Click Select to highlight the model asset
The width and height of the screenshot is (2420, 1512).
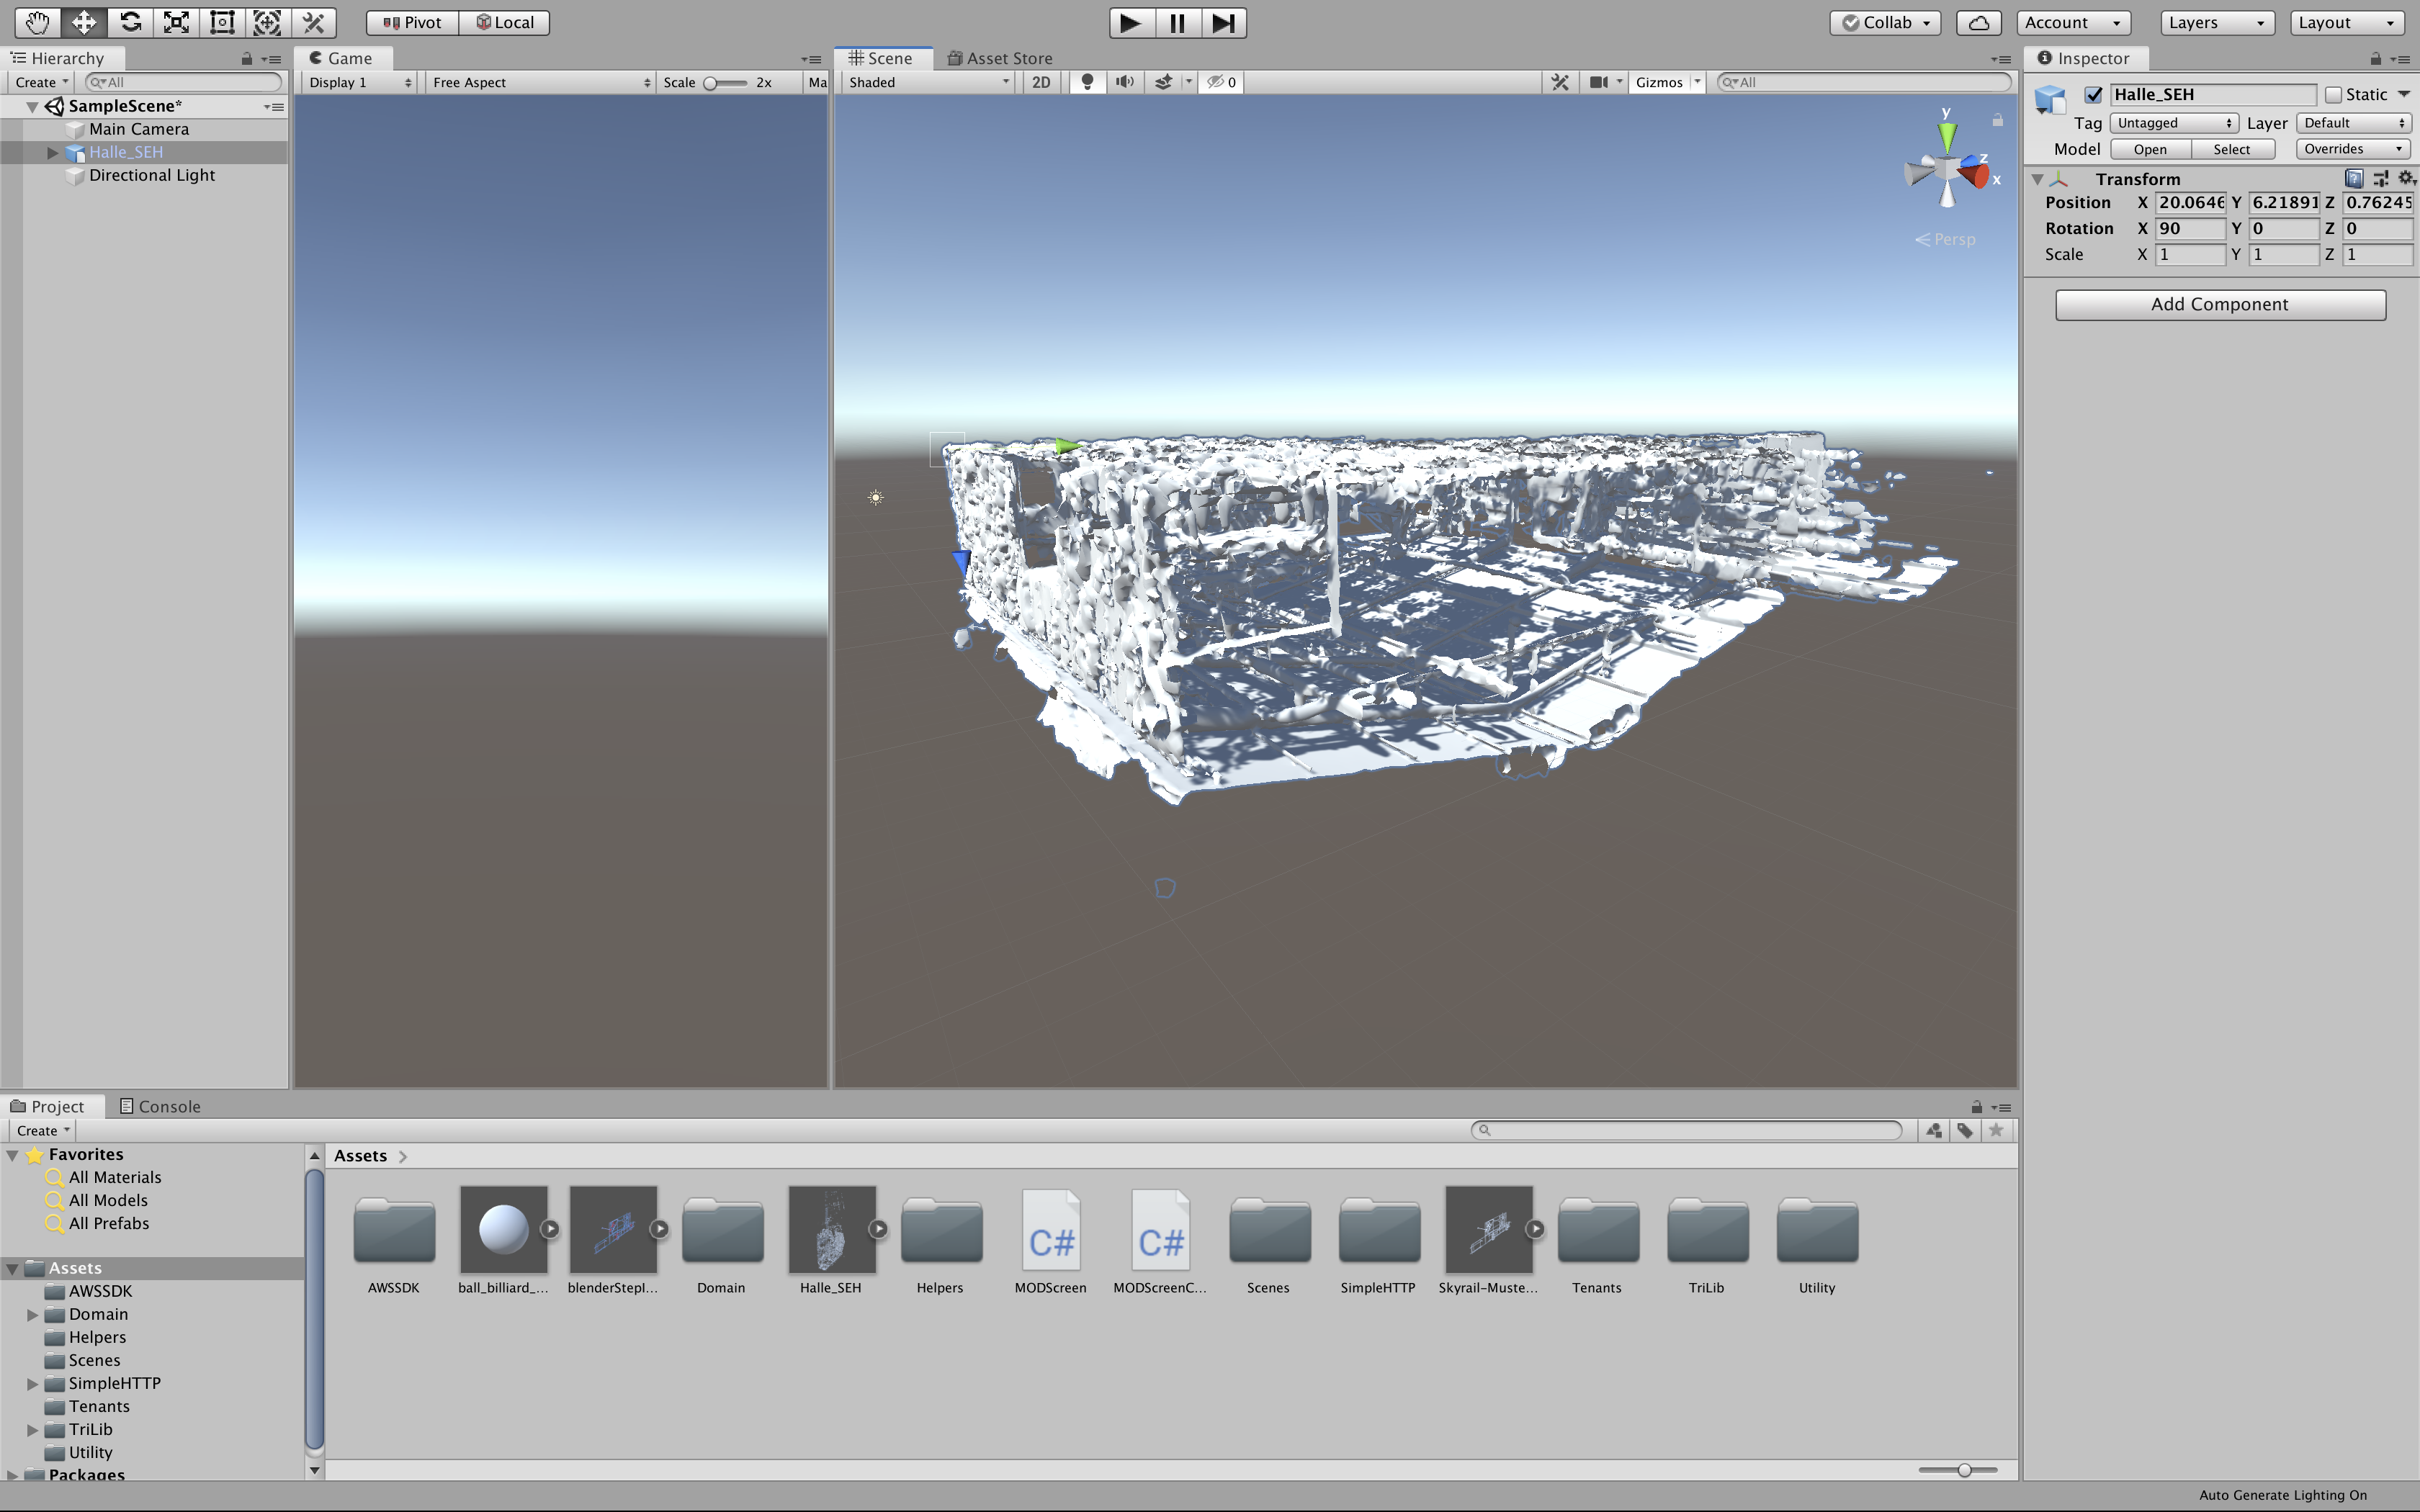click(2233, 148)
